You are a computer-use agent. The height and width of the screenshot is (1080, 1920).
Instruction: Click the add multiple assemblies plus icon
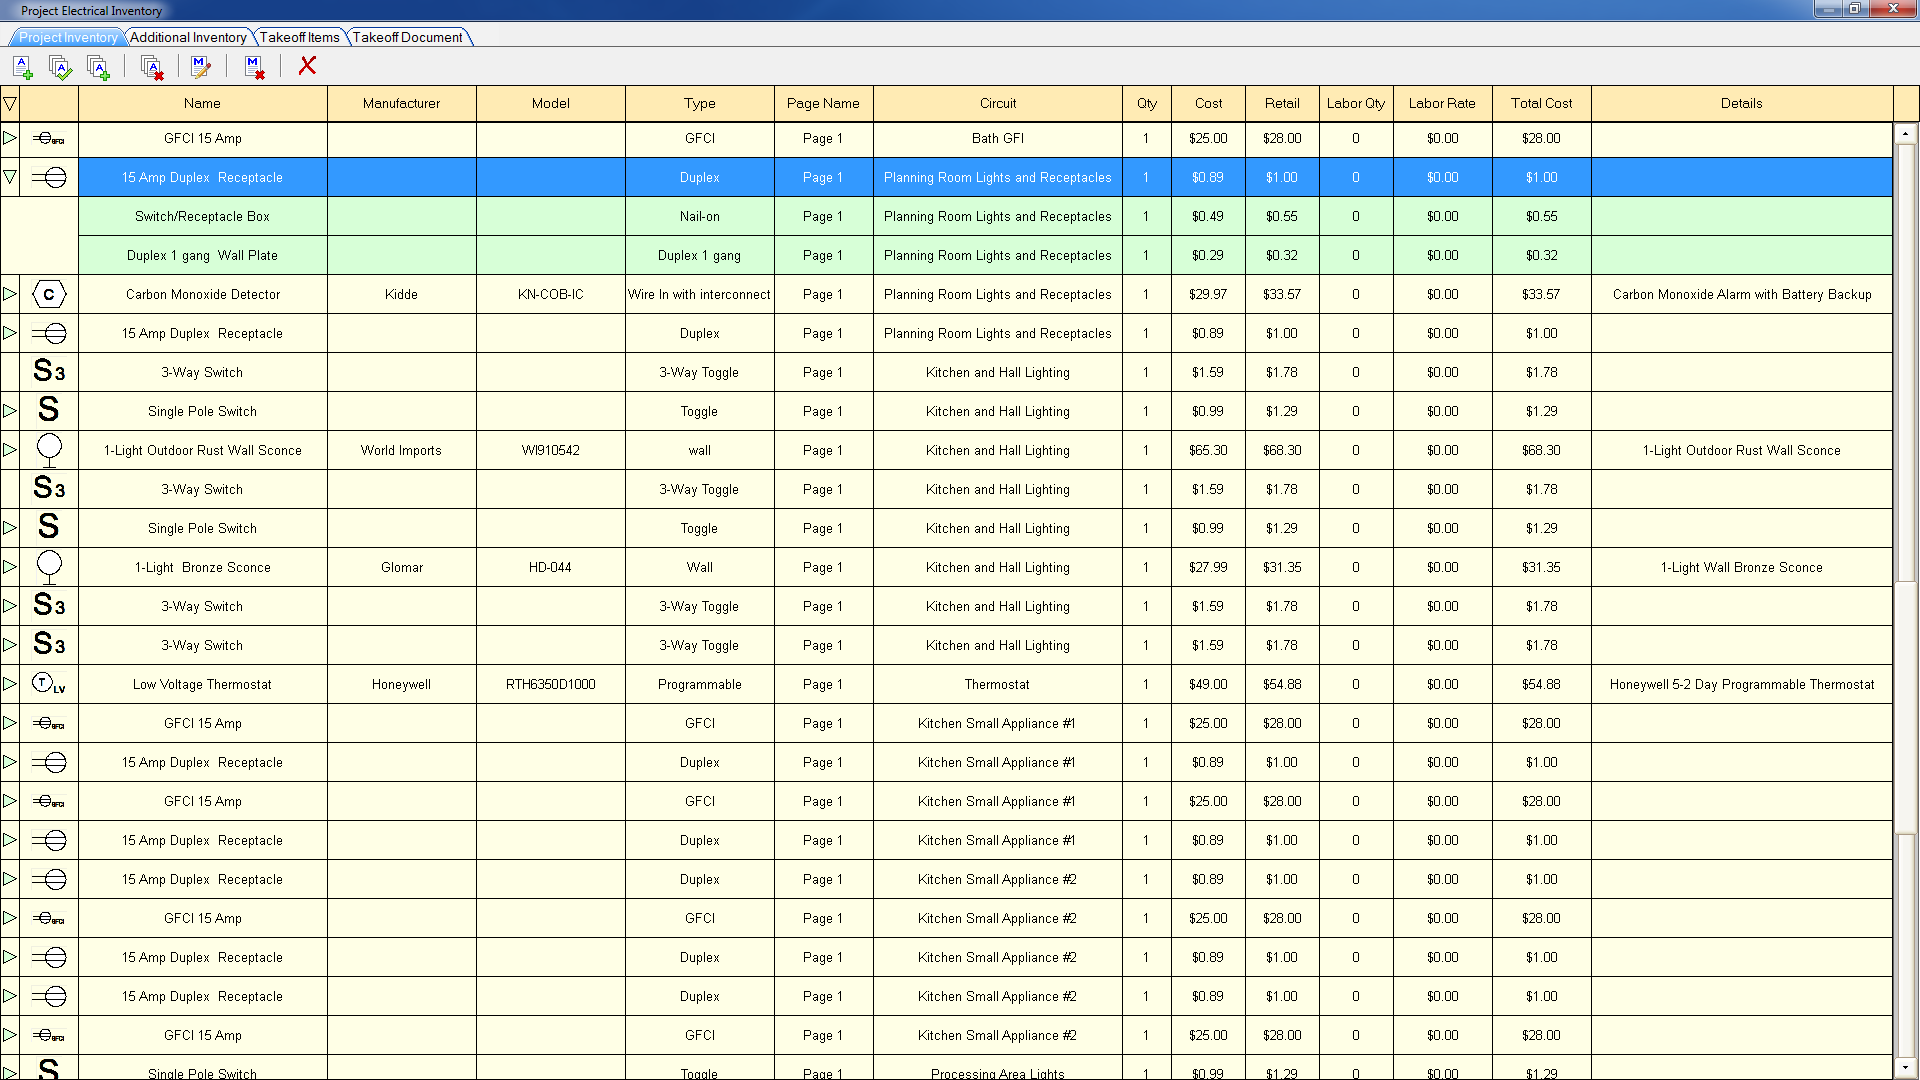[98, 67]
